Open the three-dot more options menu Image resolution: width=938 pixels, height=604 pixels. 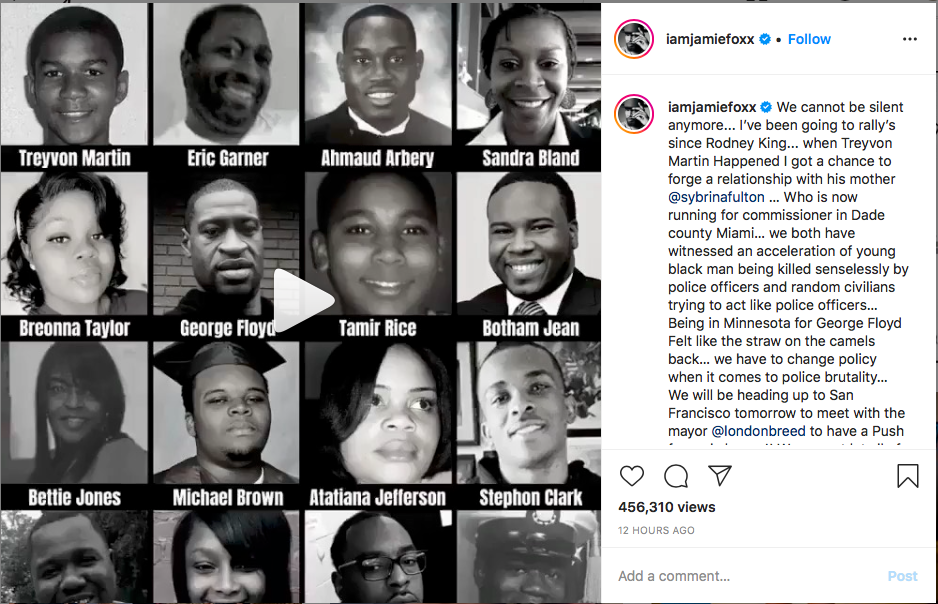[910, 39]
